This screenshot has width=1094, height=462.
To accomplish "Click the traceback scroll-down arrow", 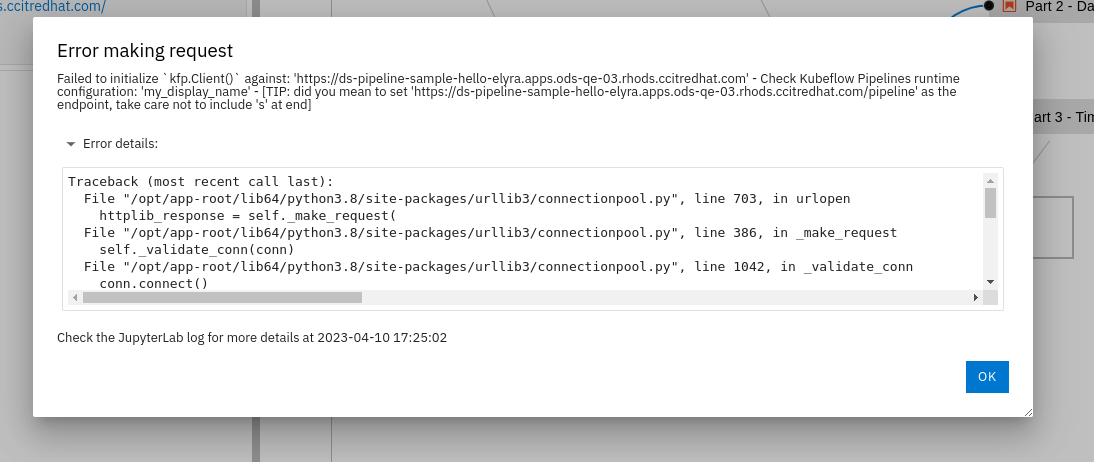I will tap(990, 282).
